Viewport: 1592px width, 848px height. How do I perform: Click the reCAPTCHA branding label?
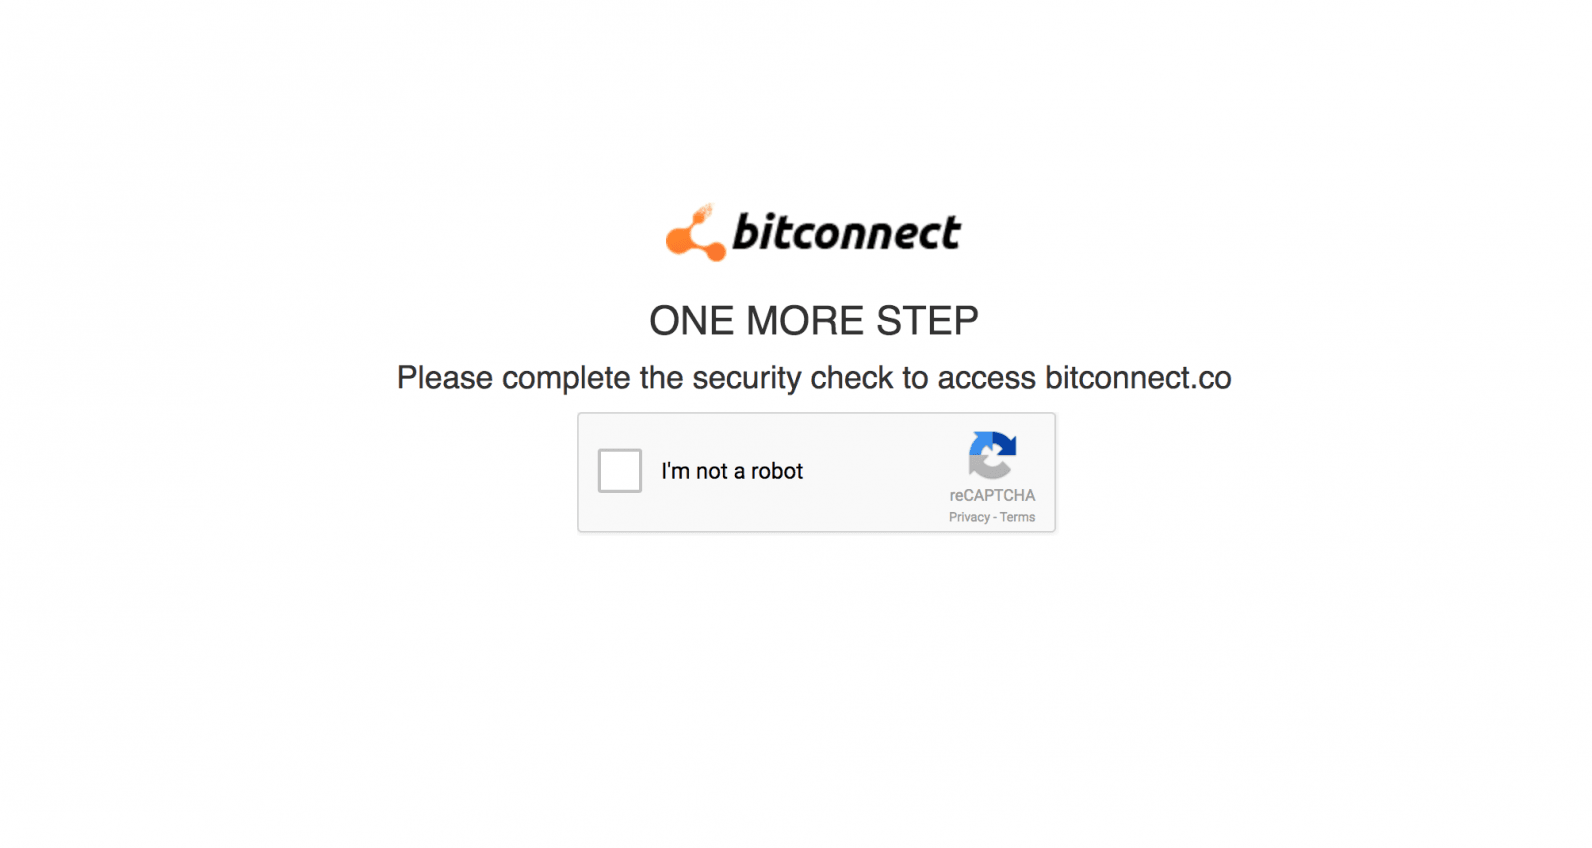(x=991, y=494)
